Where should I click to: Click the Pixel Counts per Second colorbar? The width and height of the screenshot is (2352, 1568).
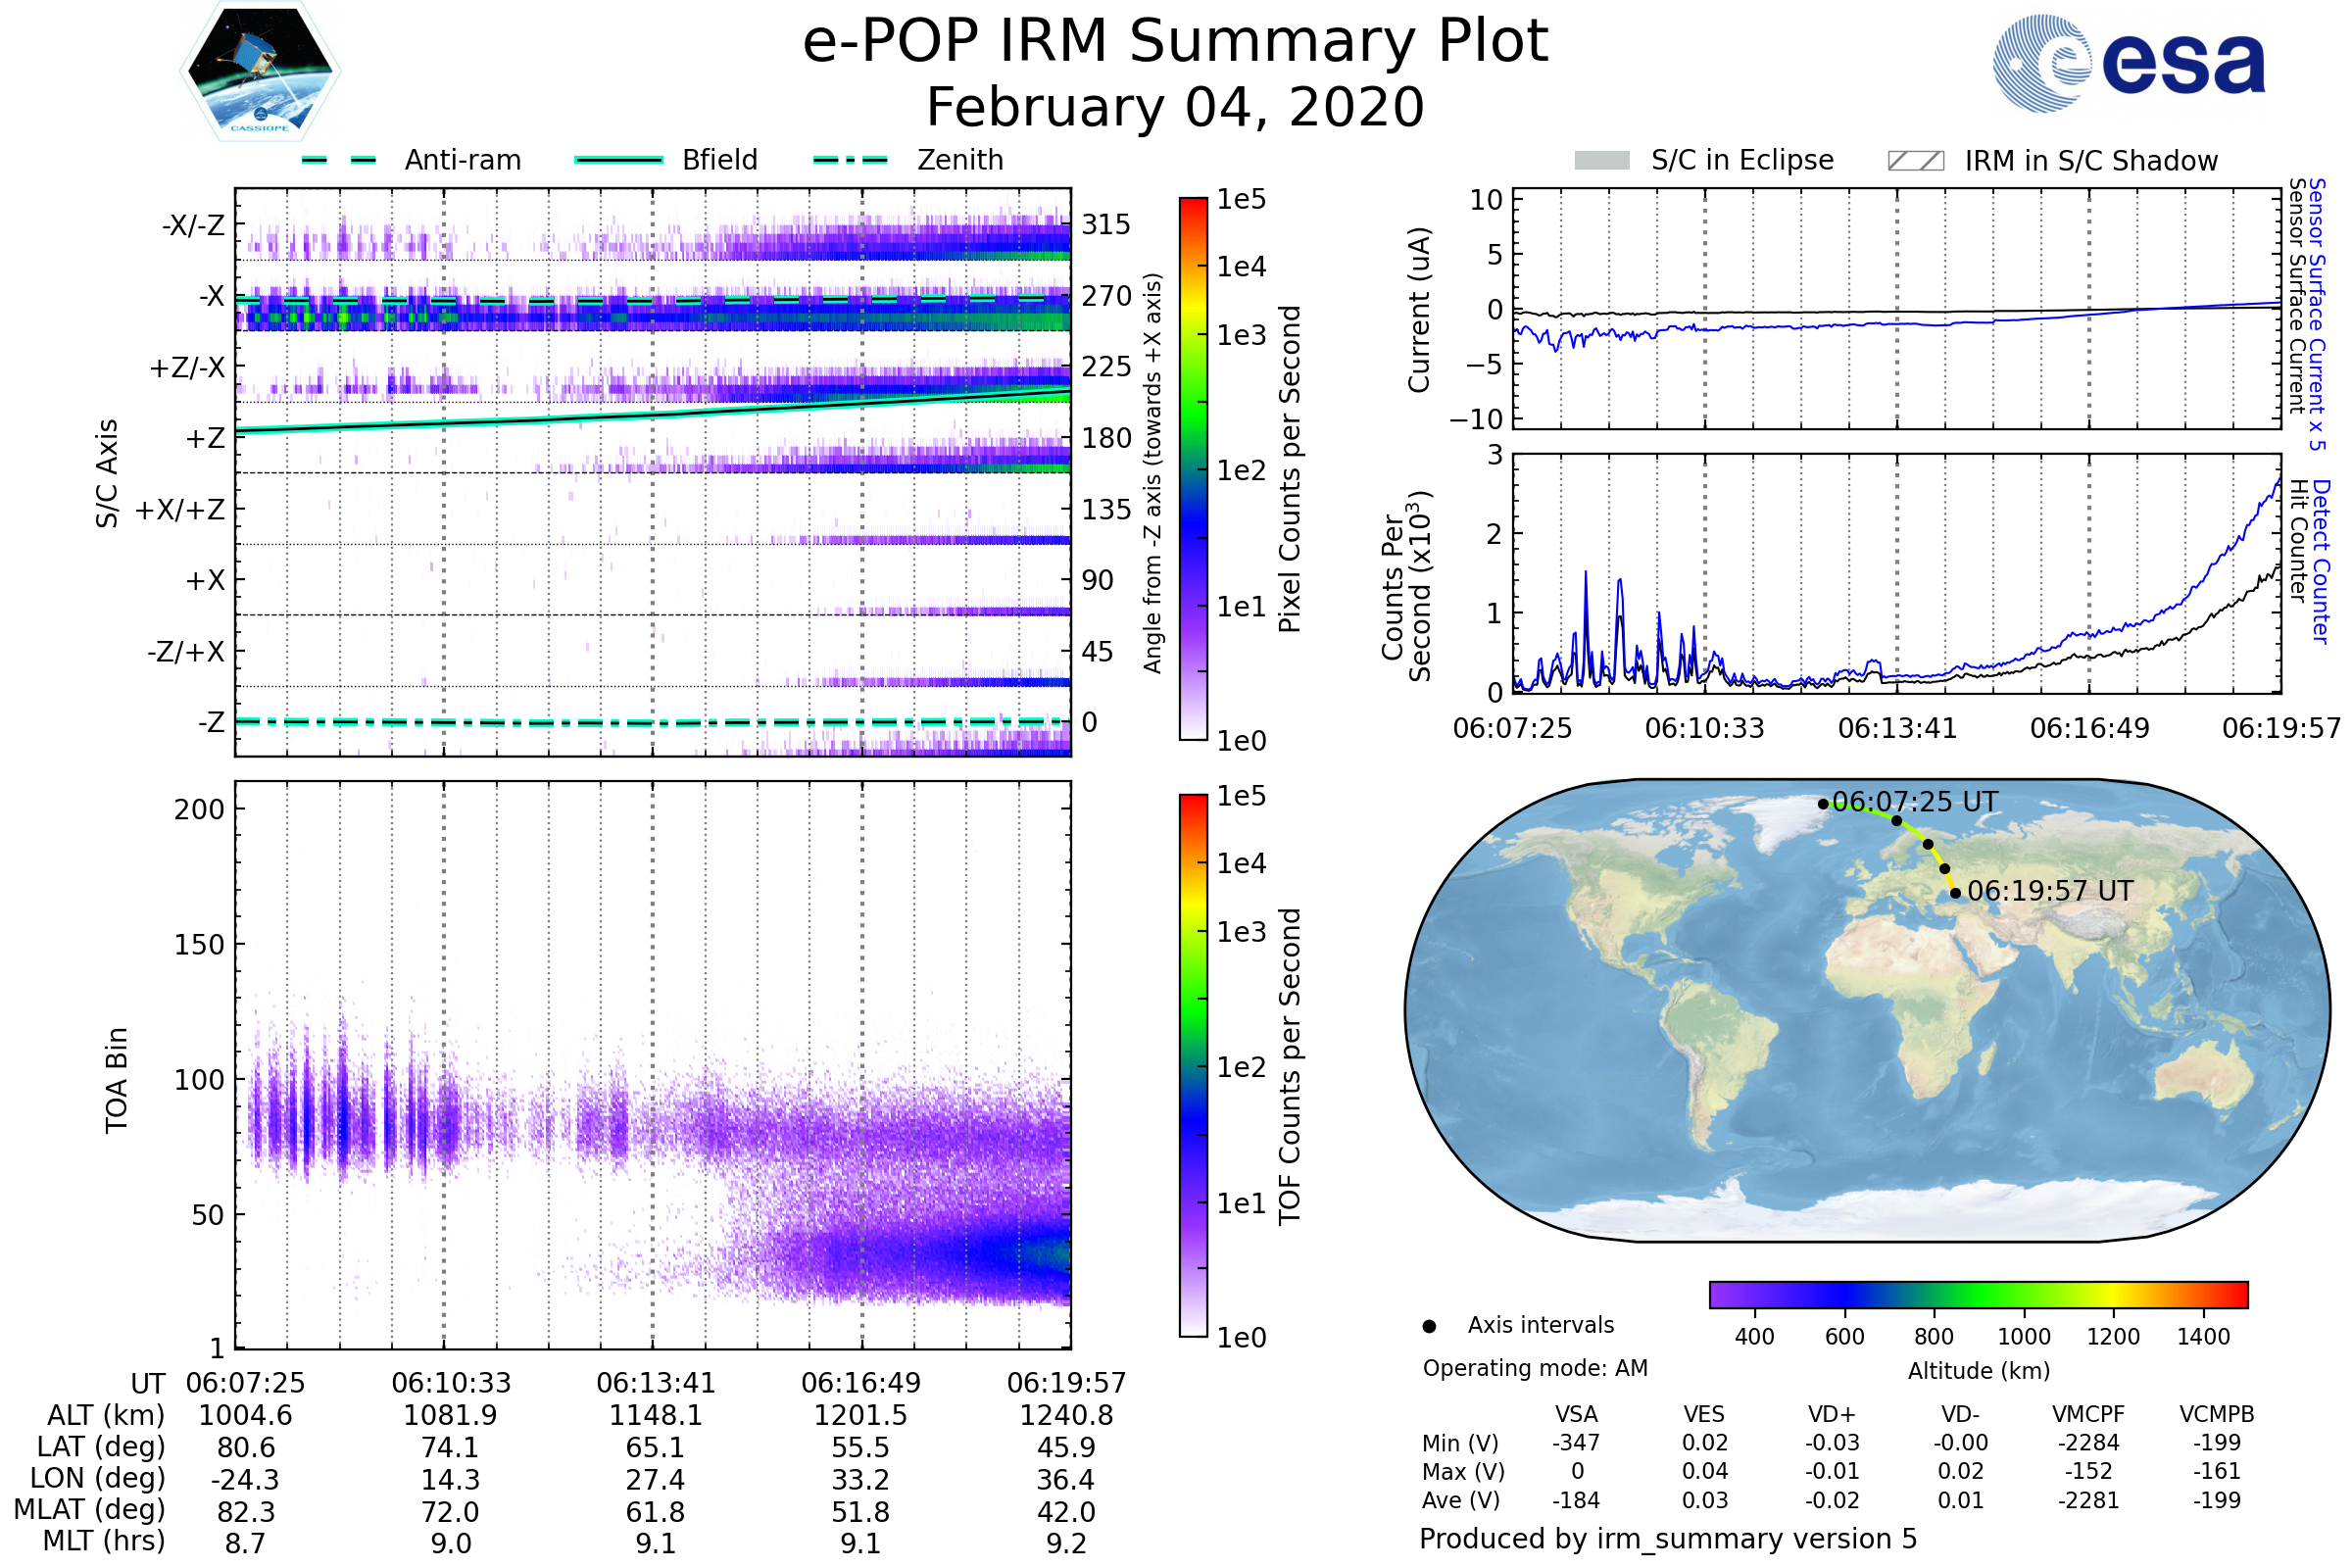click(x=1193, y=468)
